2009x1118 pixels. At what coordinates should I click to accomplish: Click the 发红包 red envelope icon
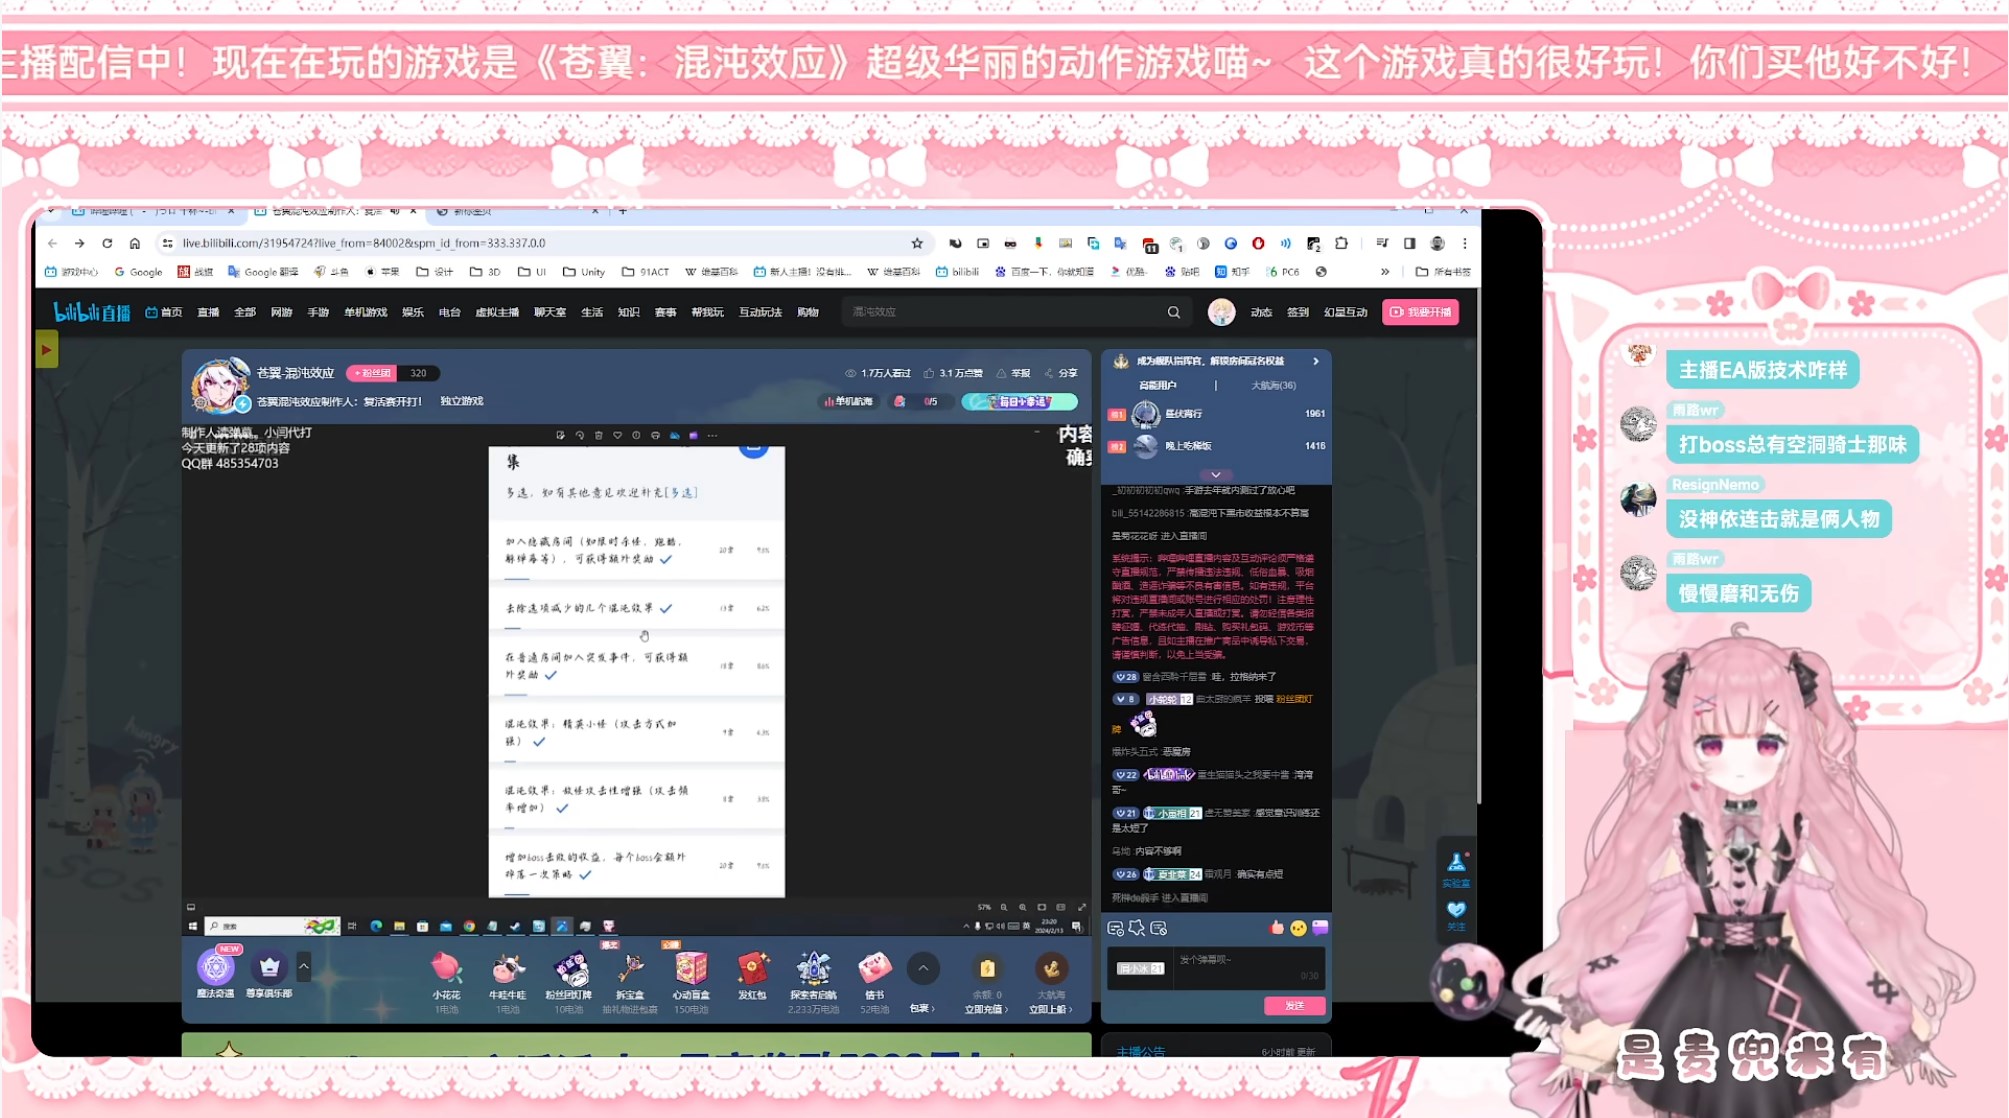click(752, 968)
